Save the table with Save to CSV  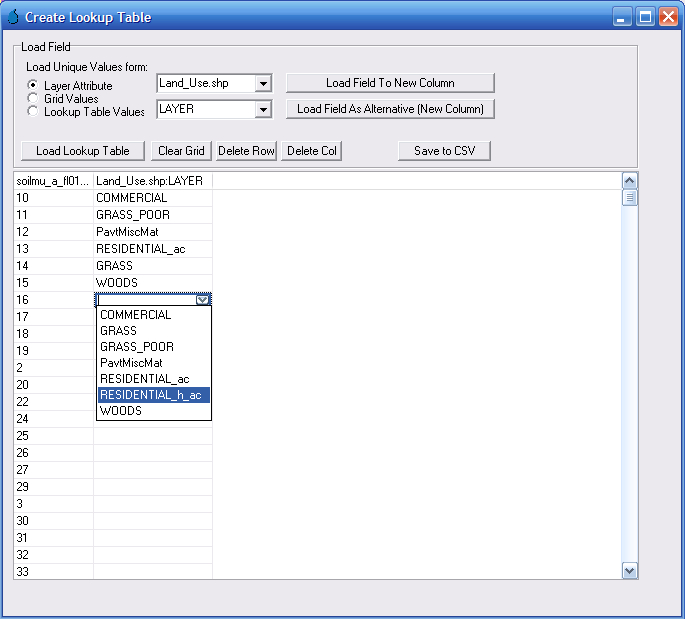pyautogui.click(x=444, y=151)
